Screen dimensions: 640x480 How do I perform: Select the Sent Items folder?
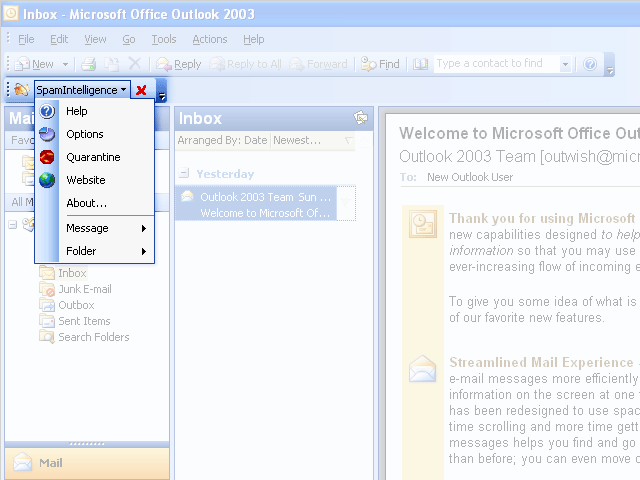point(84,321)
